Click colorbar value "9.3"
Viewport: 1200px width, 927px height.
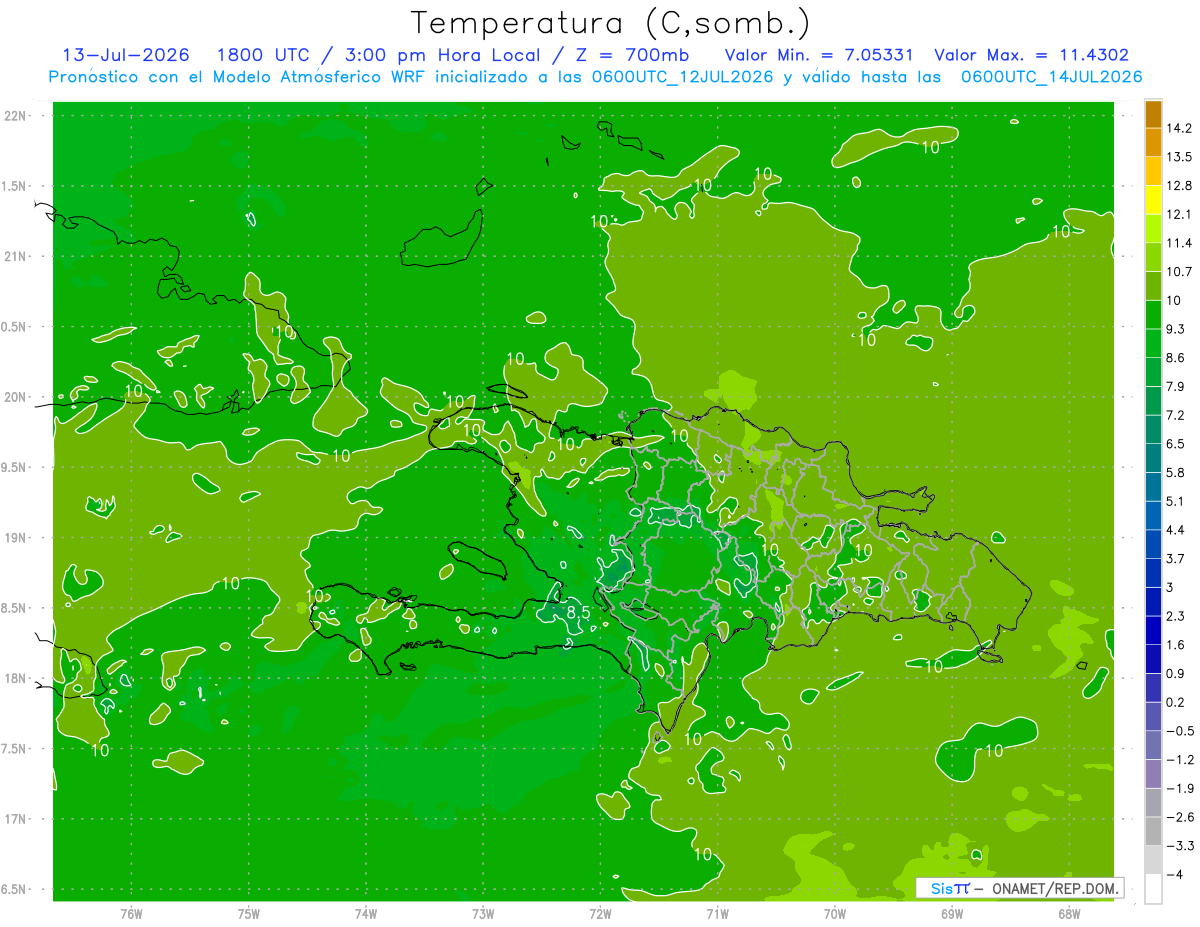(x=1176, y=329)
